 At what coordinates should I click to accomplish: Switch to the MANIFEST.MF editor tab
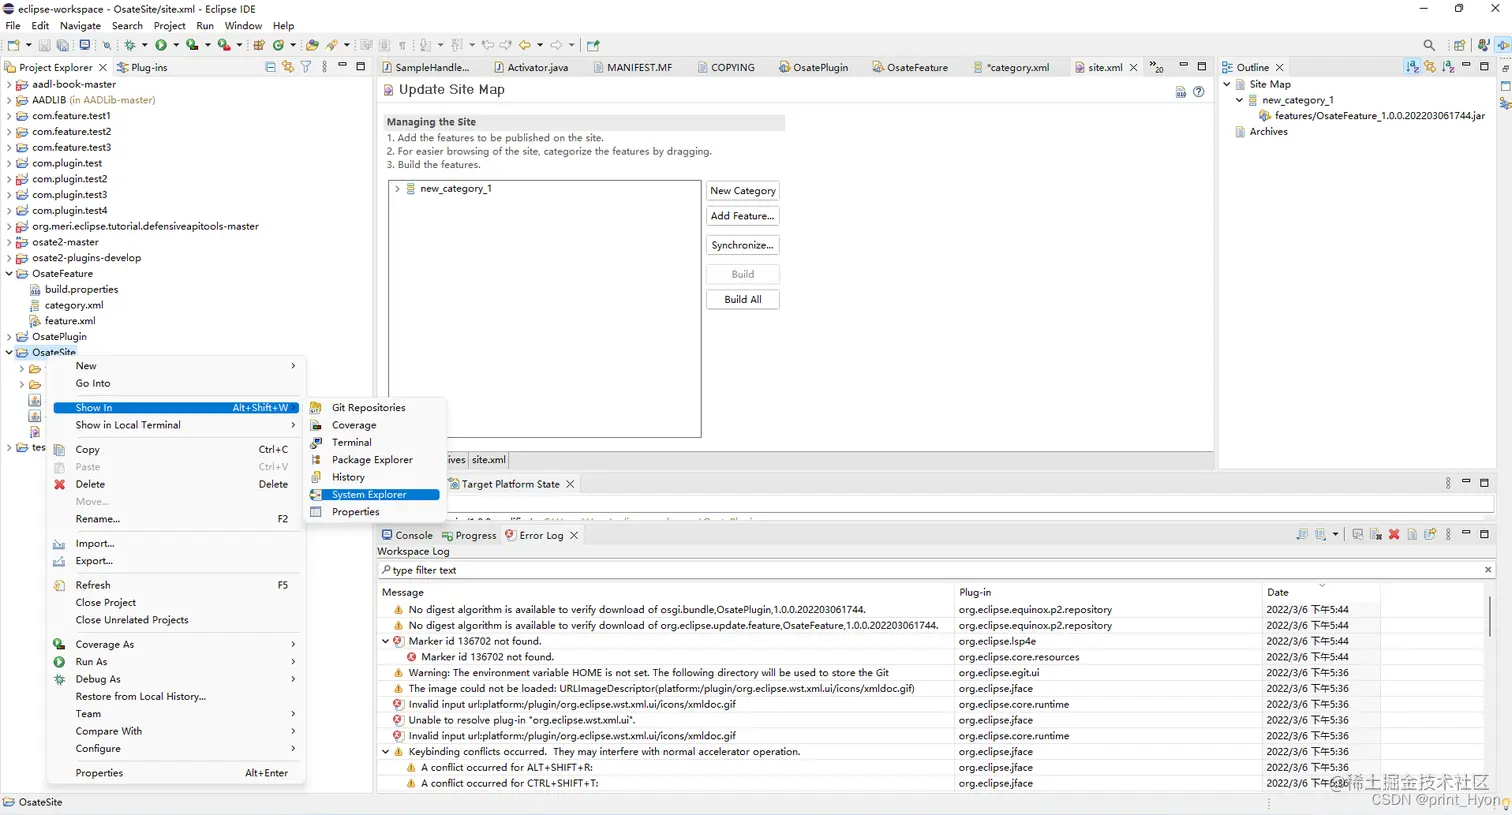point(633,67)
